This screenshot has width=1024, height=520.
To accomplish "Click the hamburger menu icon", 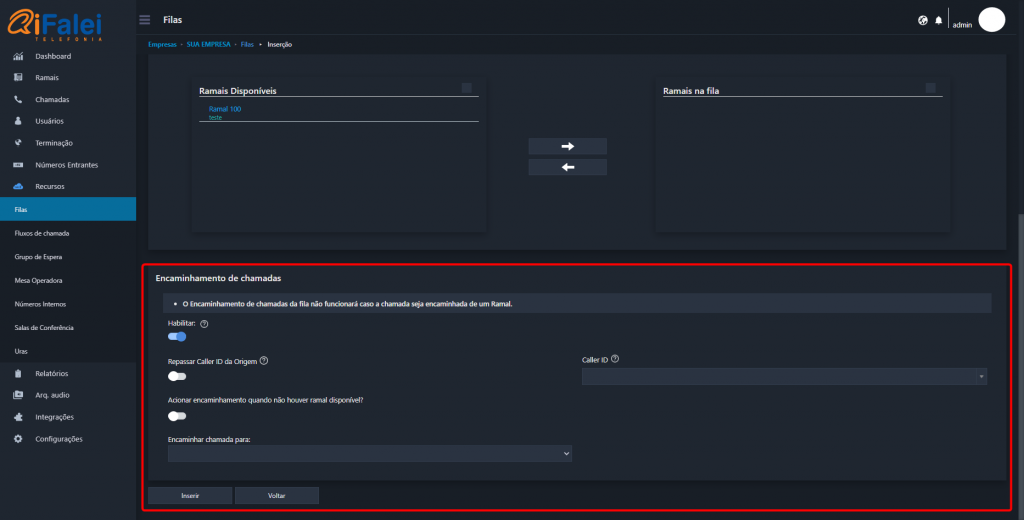I will coord(145,20).
